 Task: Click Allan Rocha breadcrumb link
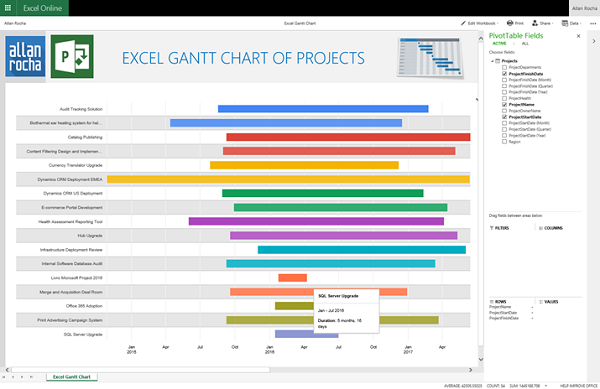pyautogui.click(x=15, y=23)
